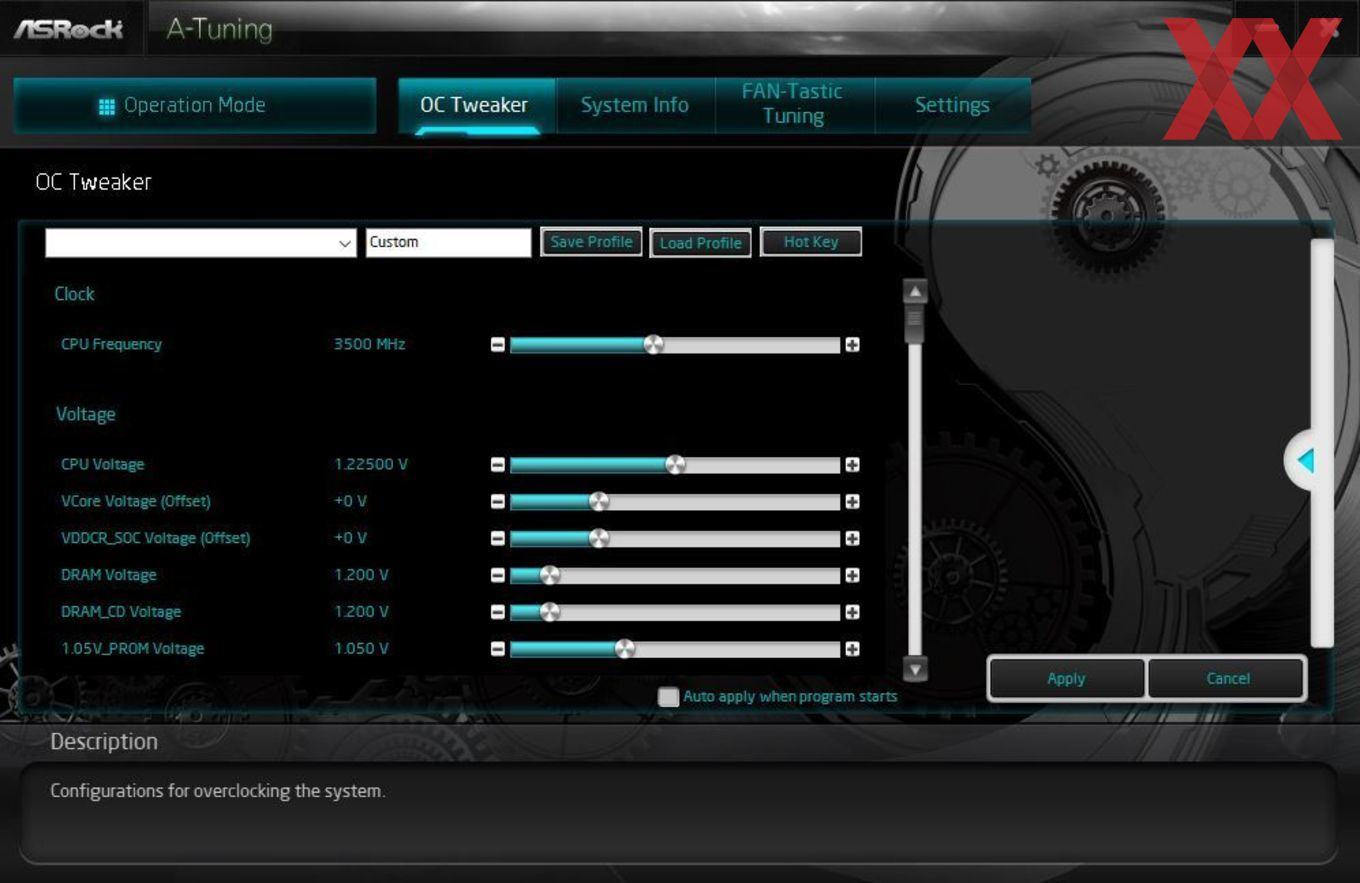Click the CPU Frequency label
The image size is (1360, 883).
(x=111, y=344)
